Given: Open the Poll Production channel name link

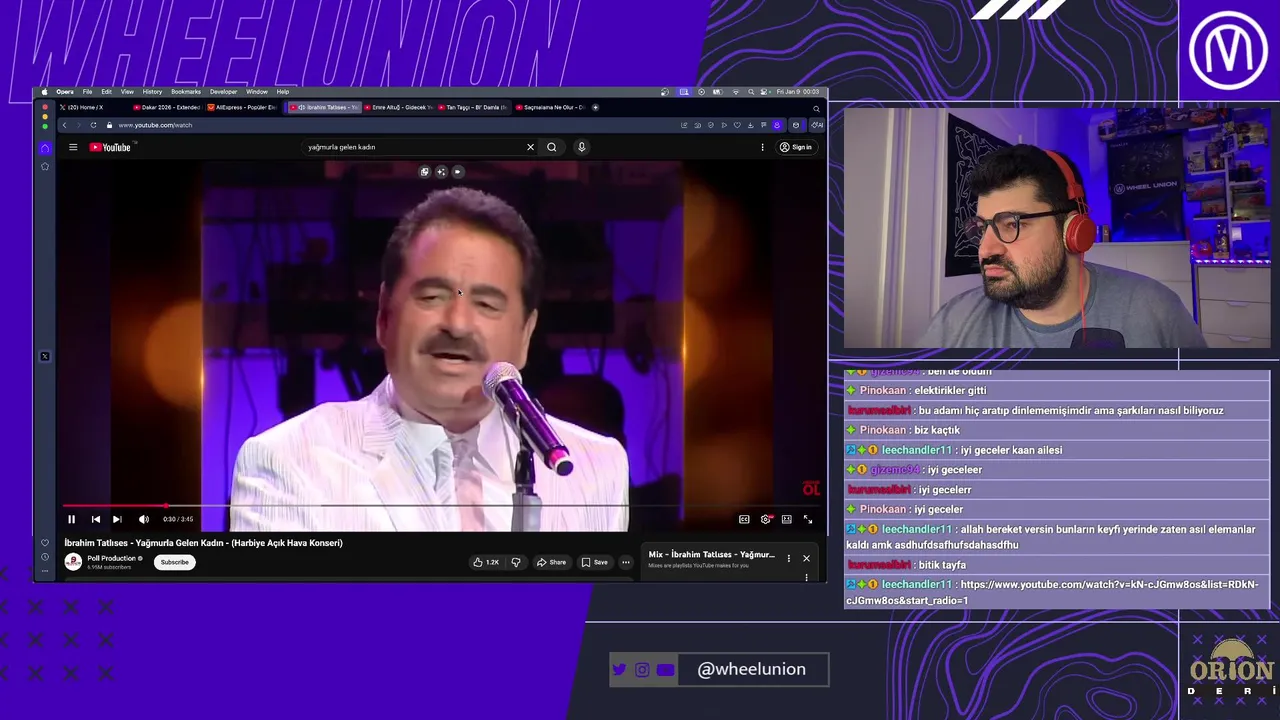Looking at the screenshot, I should tap(114, 558).
